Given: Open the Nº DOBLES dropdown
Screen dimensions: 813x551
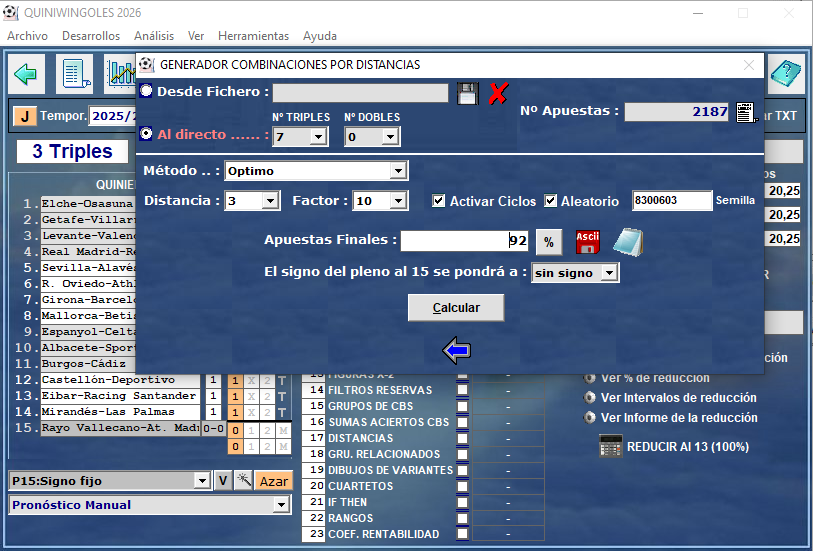Looking at the screenshot, I should point(389,137).
